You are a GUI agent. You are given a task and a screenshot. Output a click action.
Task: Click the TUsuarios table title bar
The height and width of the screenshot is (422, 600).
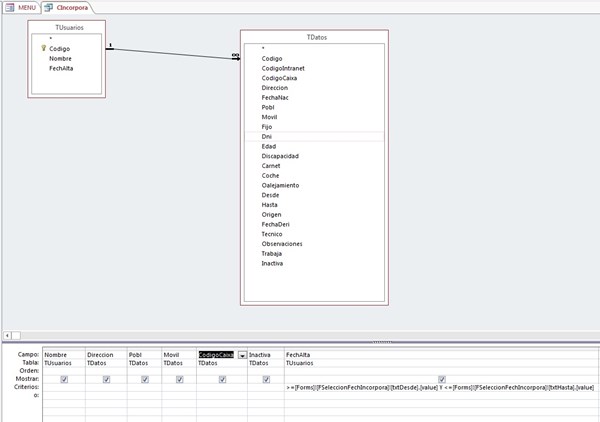point(66,26)
